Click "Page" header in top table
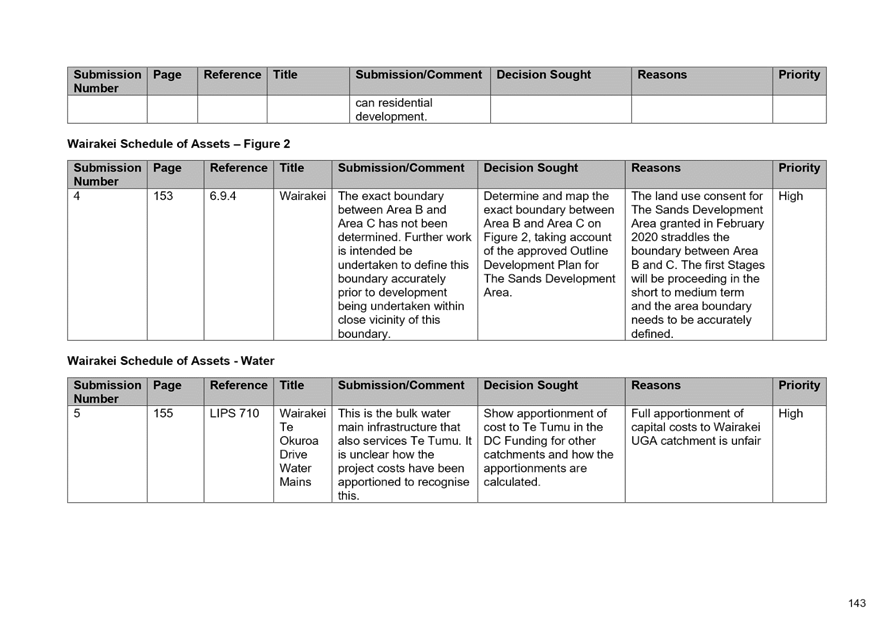 tap(172, 81)
